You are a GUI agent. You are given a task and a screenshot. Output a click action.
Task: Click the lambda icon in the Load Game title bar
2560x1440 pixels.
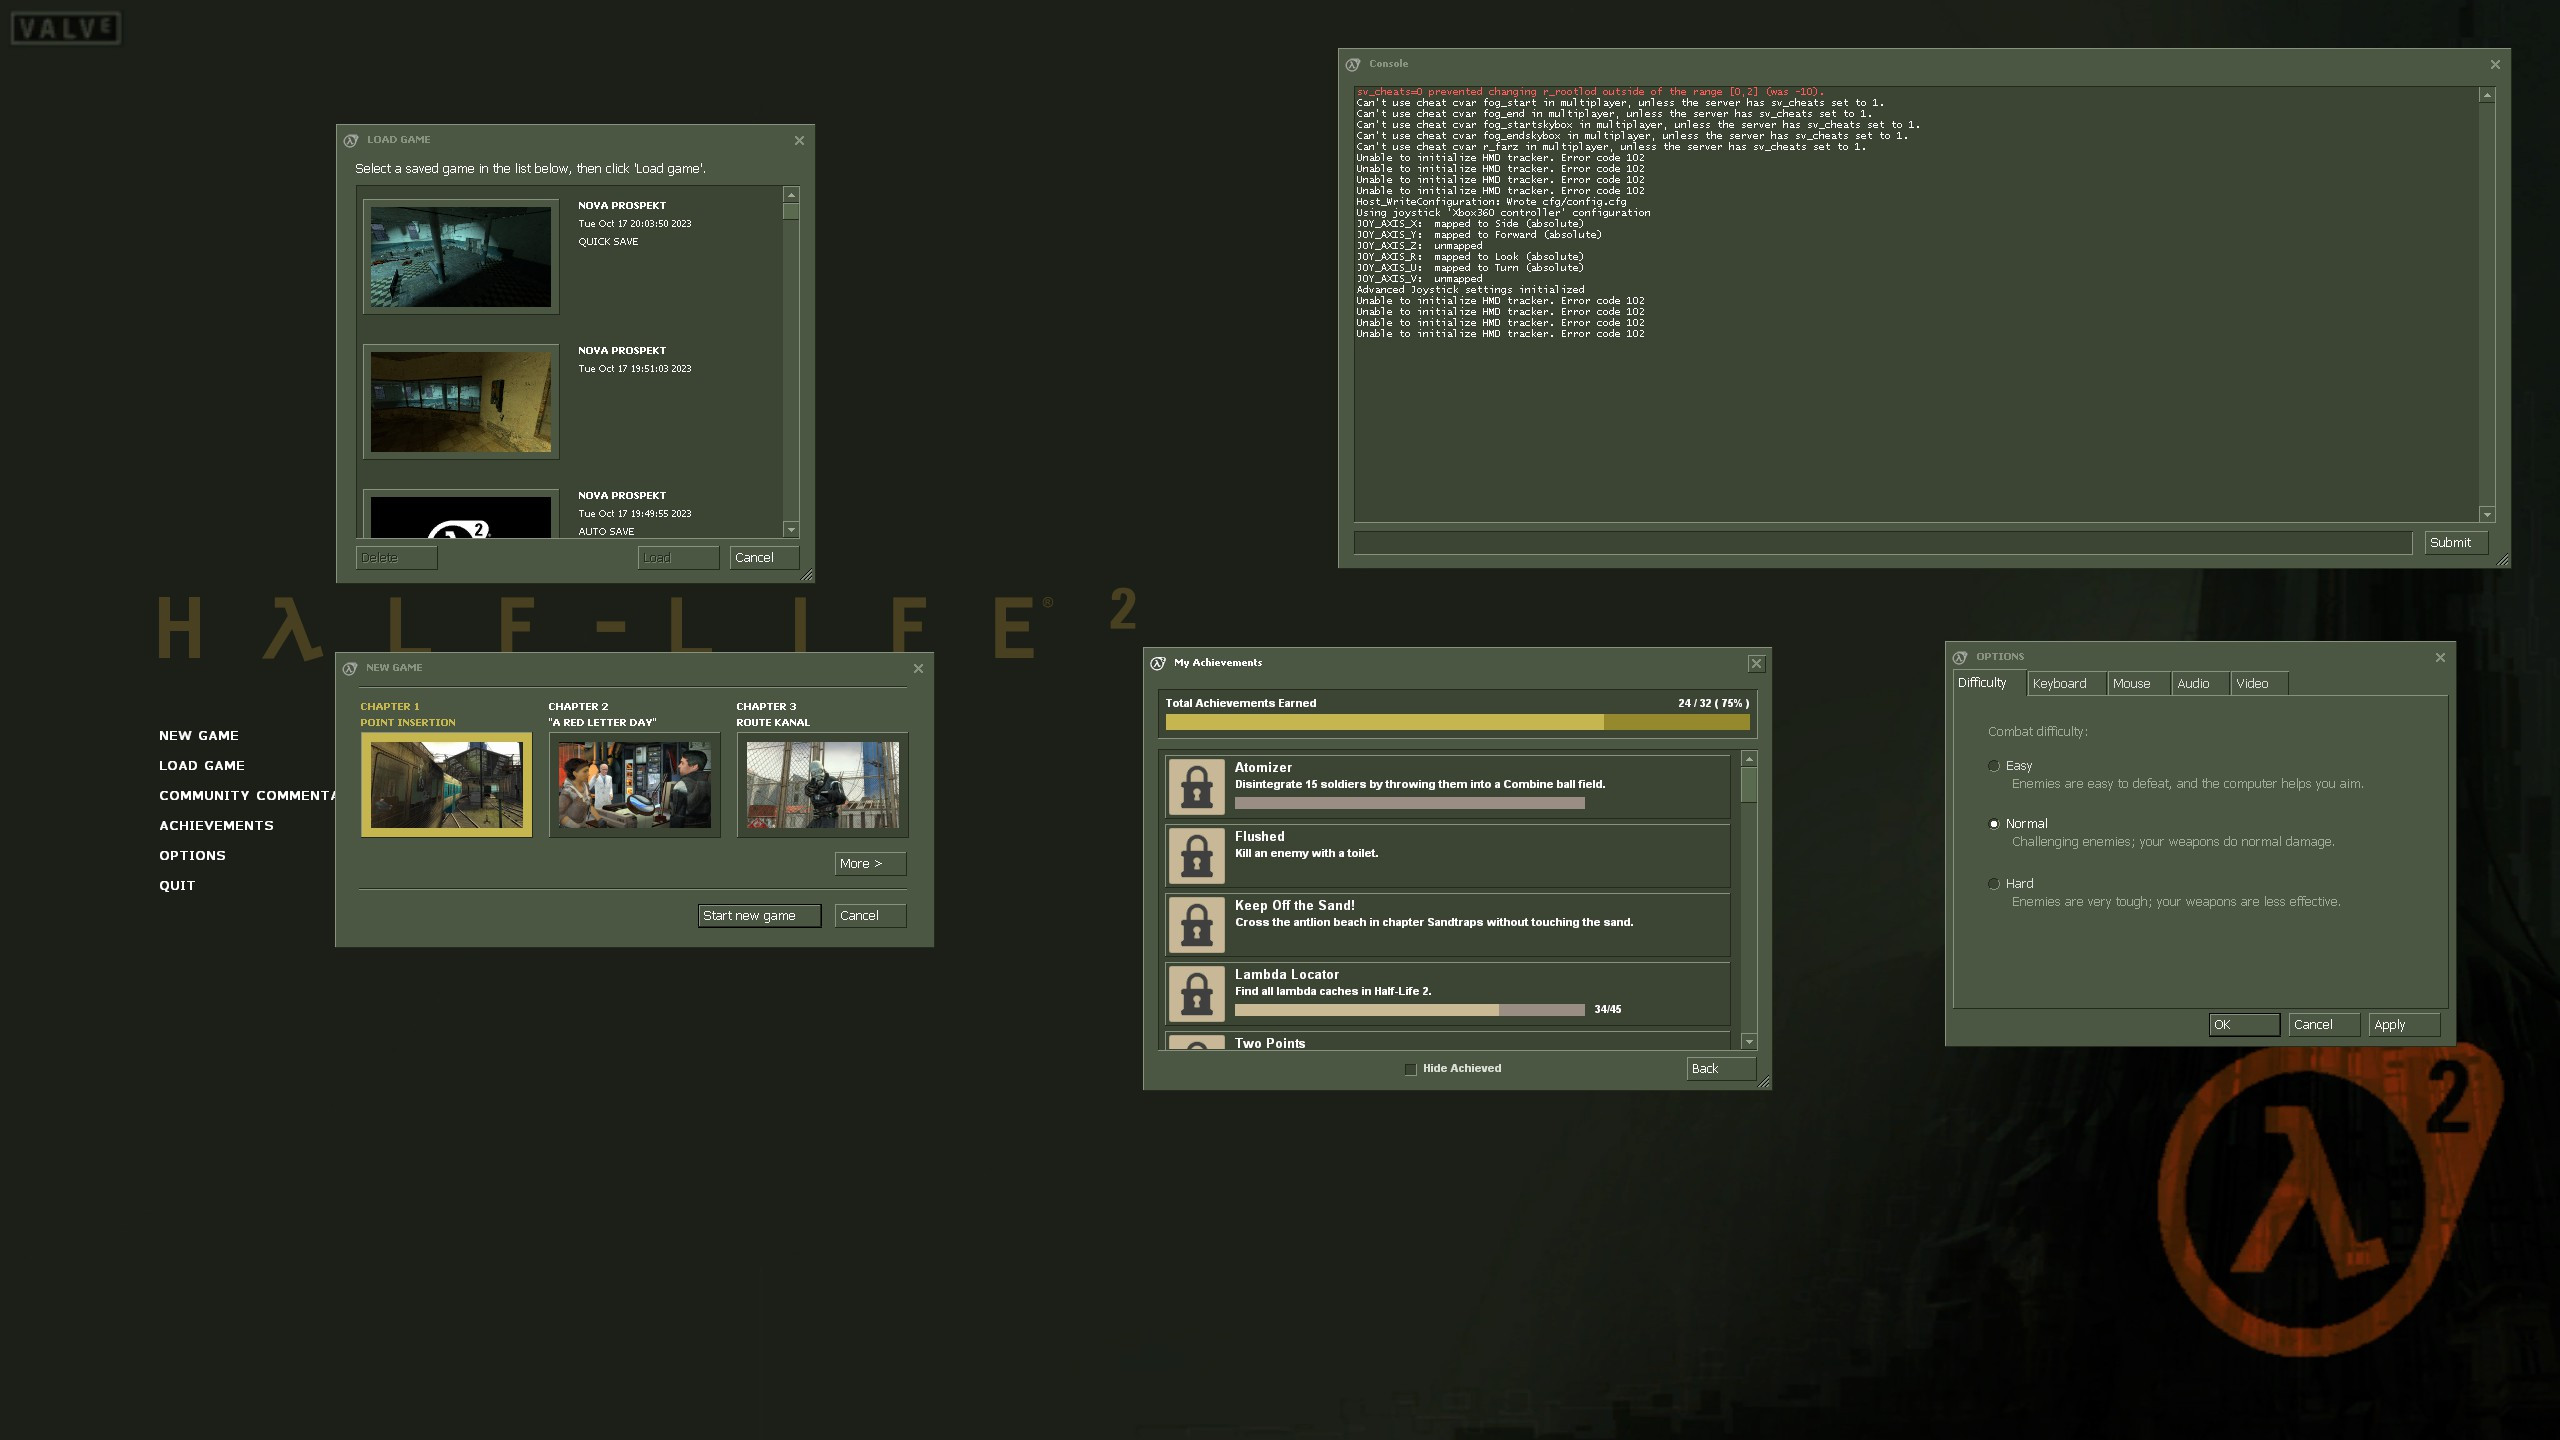tap(351, 140)
